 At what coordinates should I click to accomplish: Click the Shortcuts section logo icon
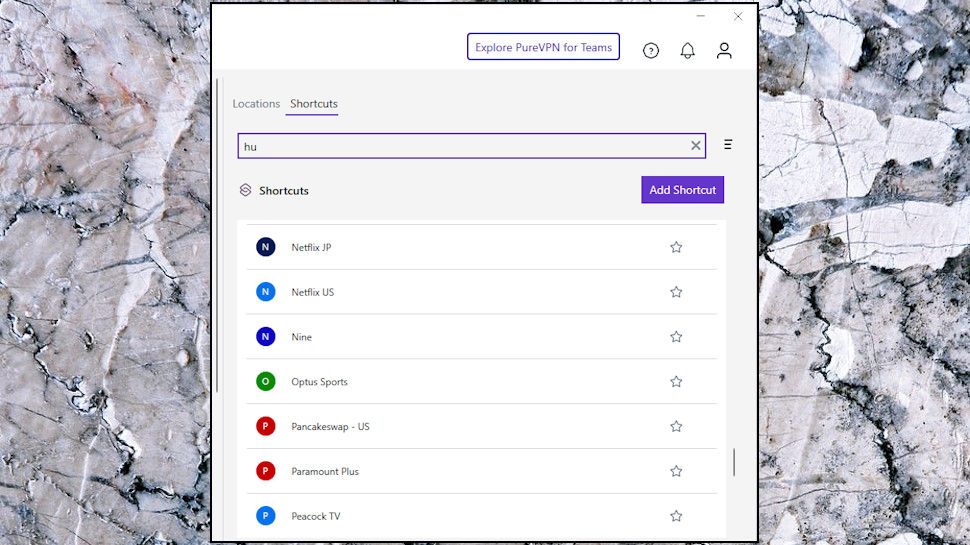click(x=246, y=190)
